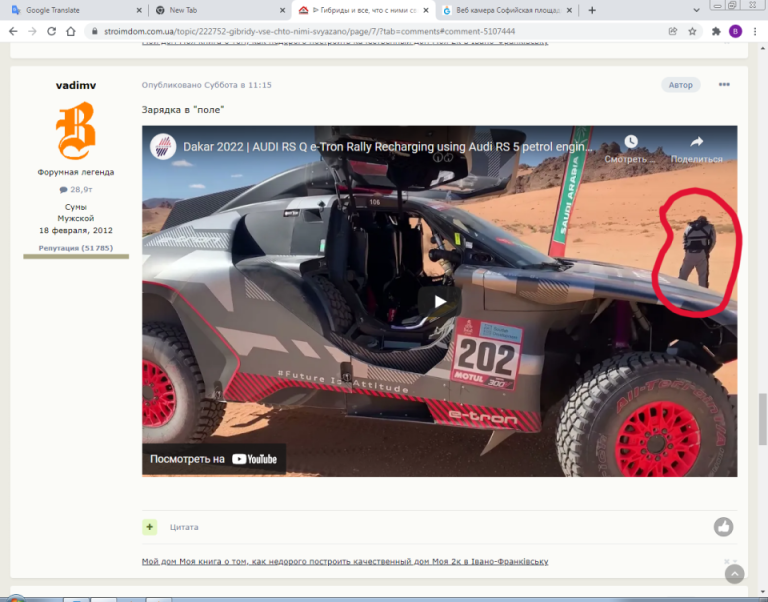The height and width of the screenshot is (602, 768).
Task: Open the Extensions puzzle icon
Action: click(x=716, y=31)
